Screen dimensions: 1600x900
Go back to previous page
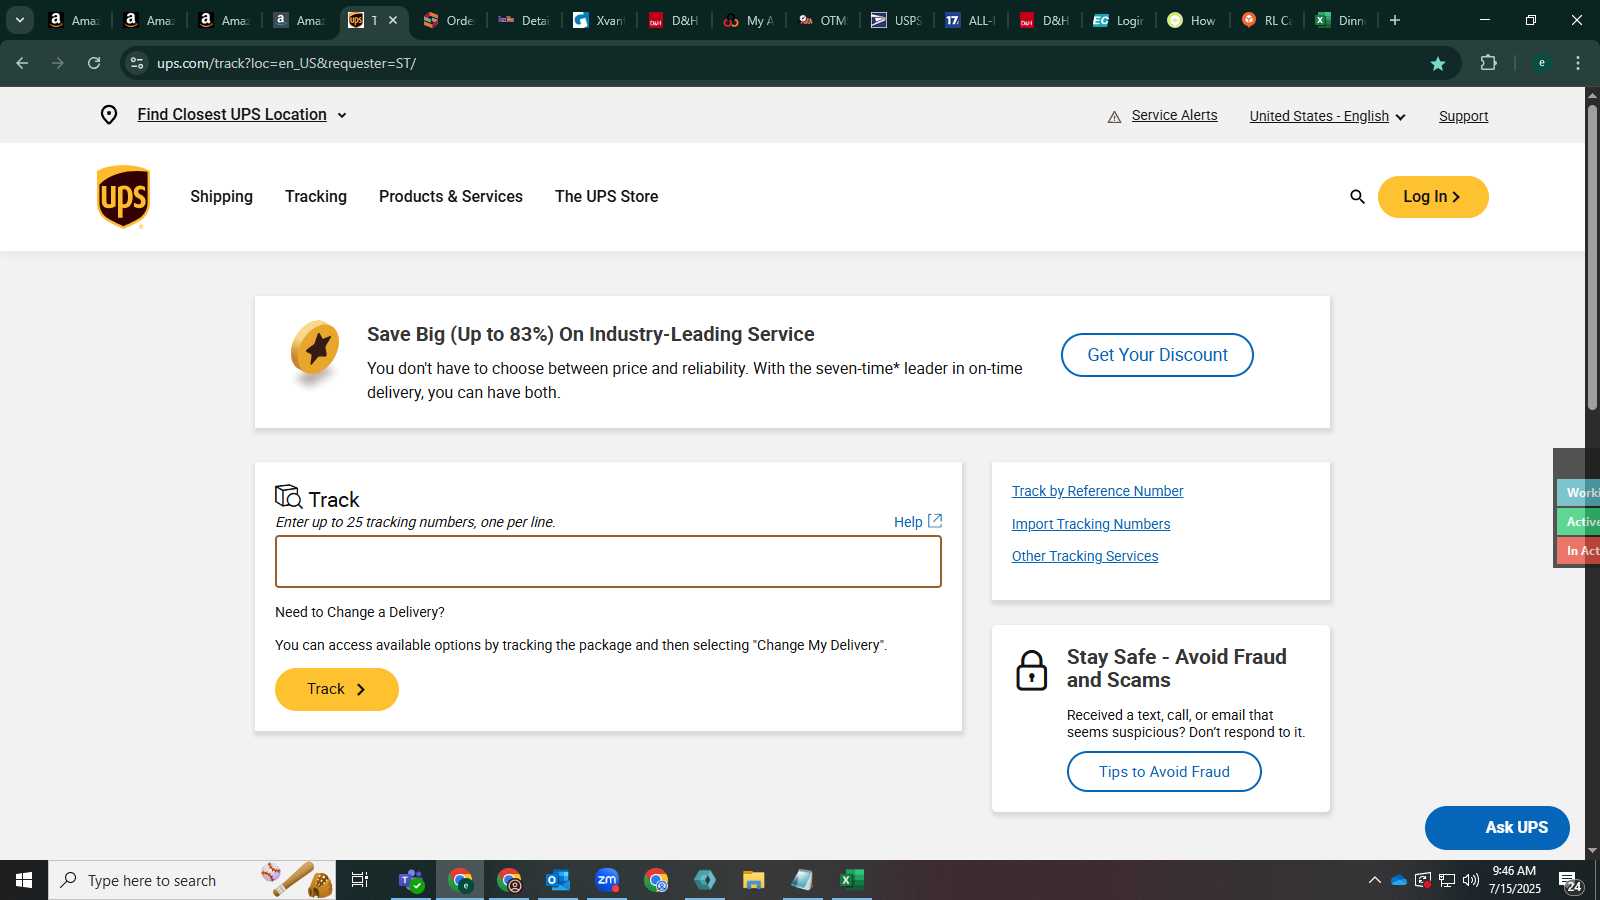click(22, 63)
